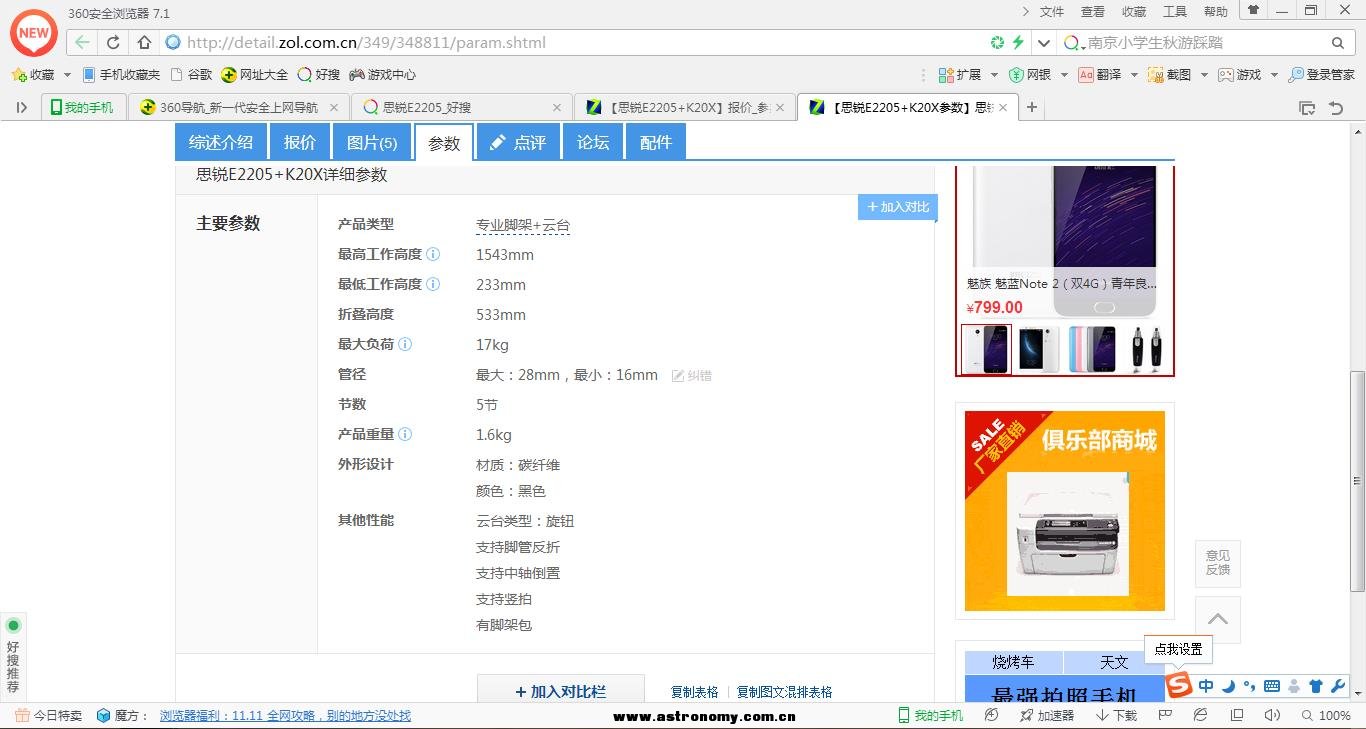Image resolution: width=1366 pixels, height=729 pixels.
Task: Expand the 收藏 favorites dropdown arrow
Action: coord(67,75)
